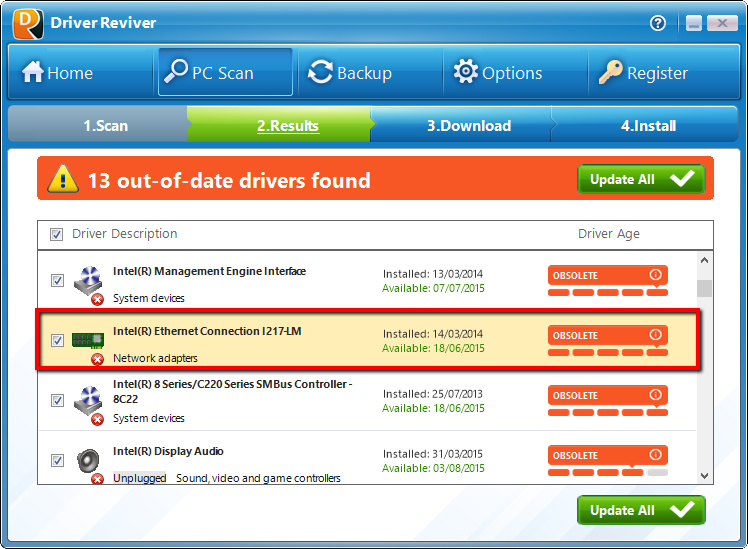Click 13 out-of-date drivers found text

click(229, 180)
